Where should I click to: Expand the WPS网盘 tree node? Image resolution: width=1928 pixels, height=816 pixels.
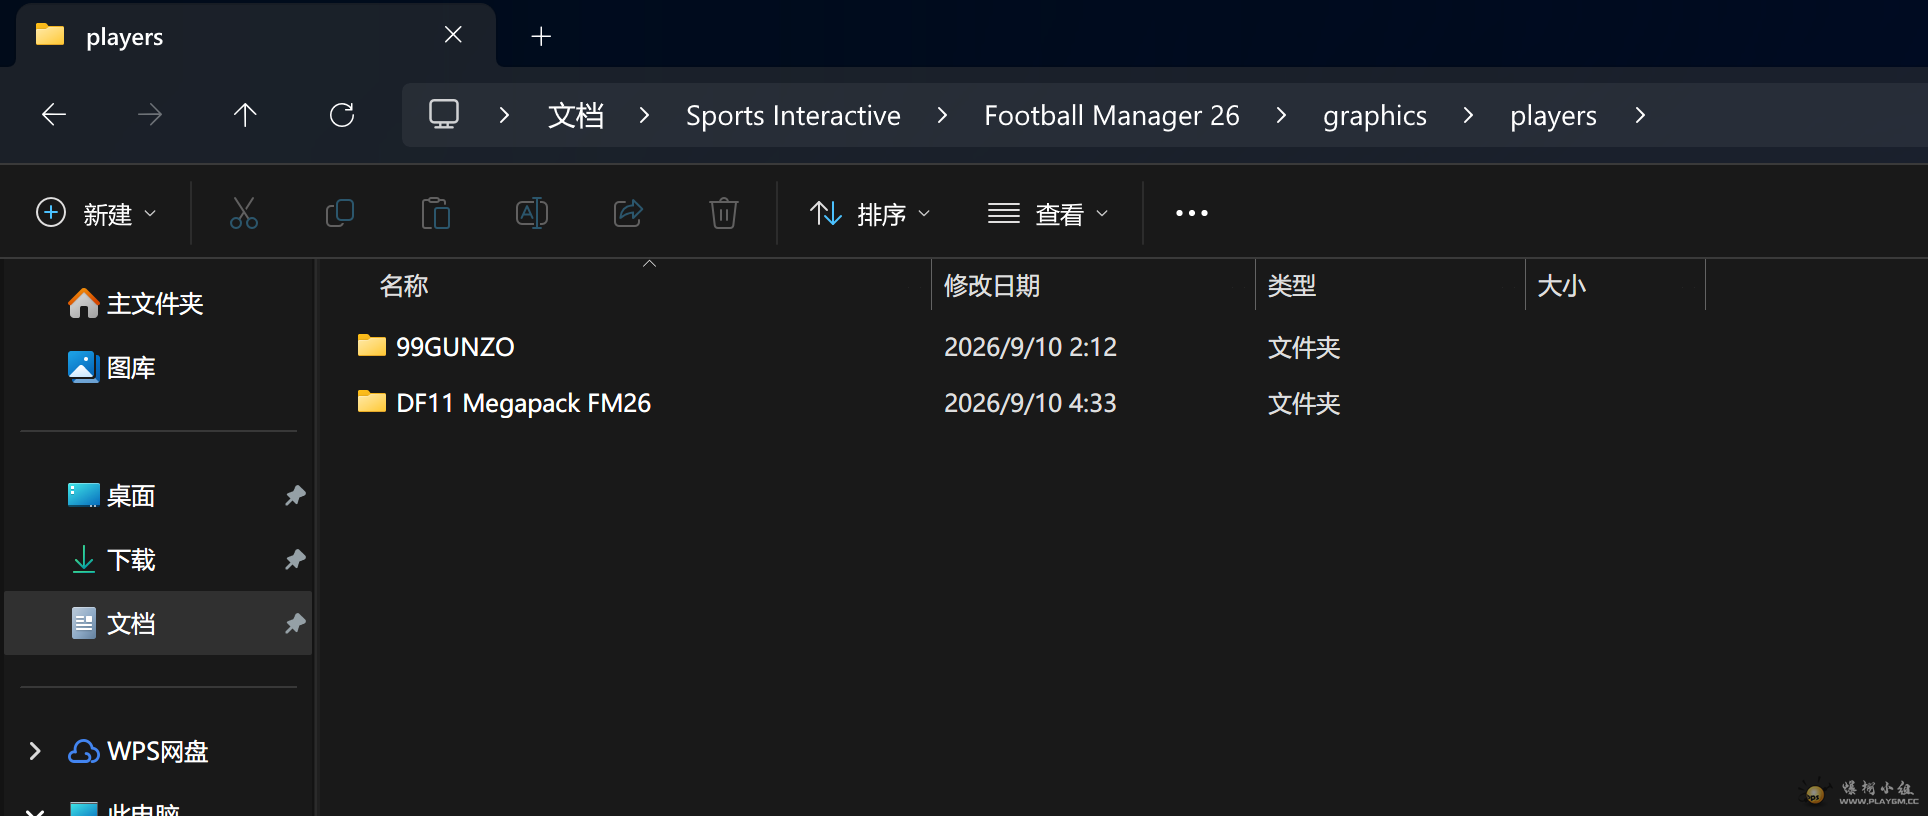pyautogui.click(x=35, y=751)
